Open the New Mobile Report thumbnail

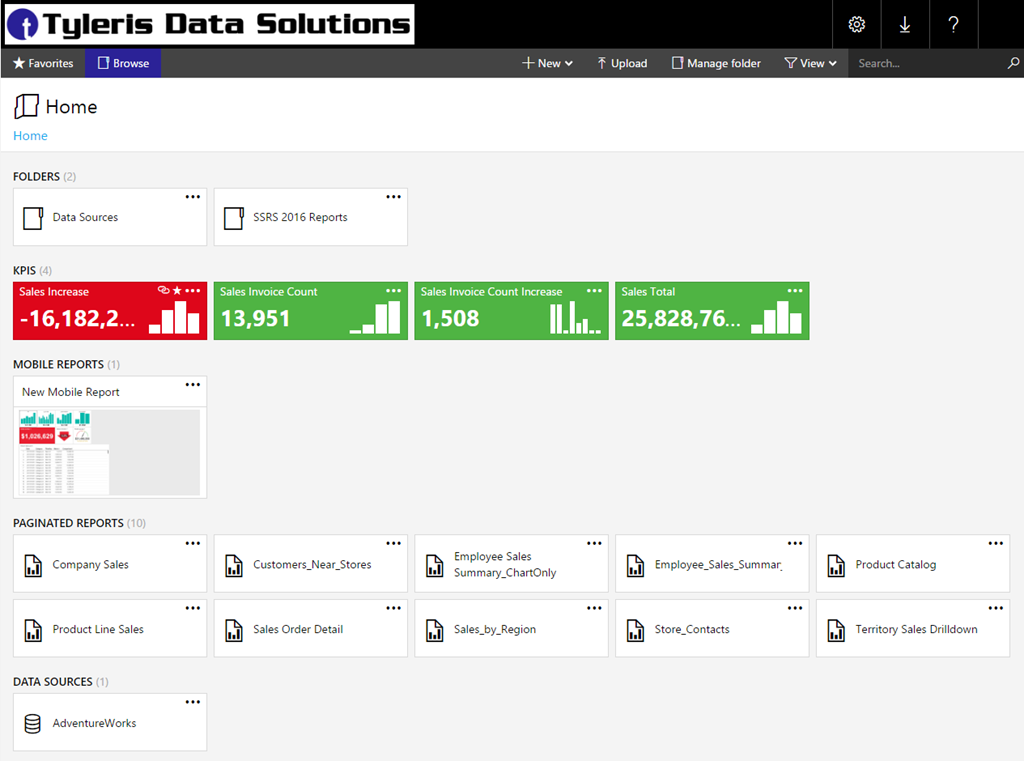point(110,450)
